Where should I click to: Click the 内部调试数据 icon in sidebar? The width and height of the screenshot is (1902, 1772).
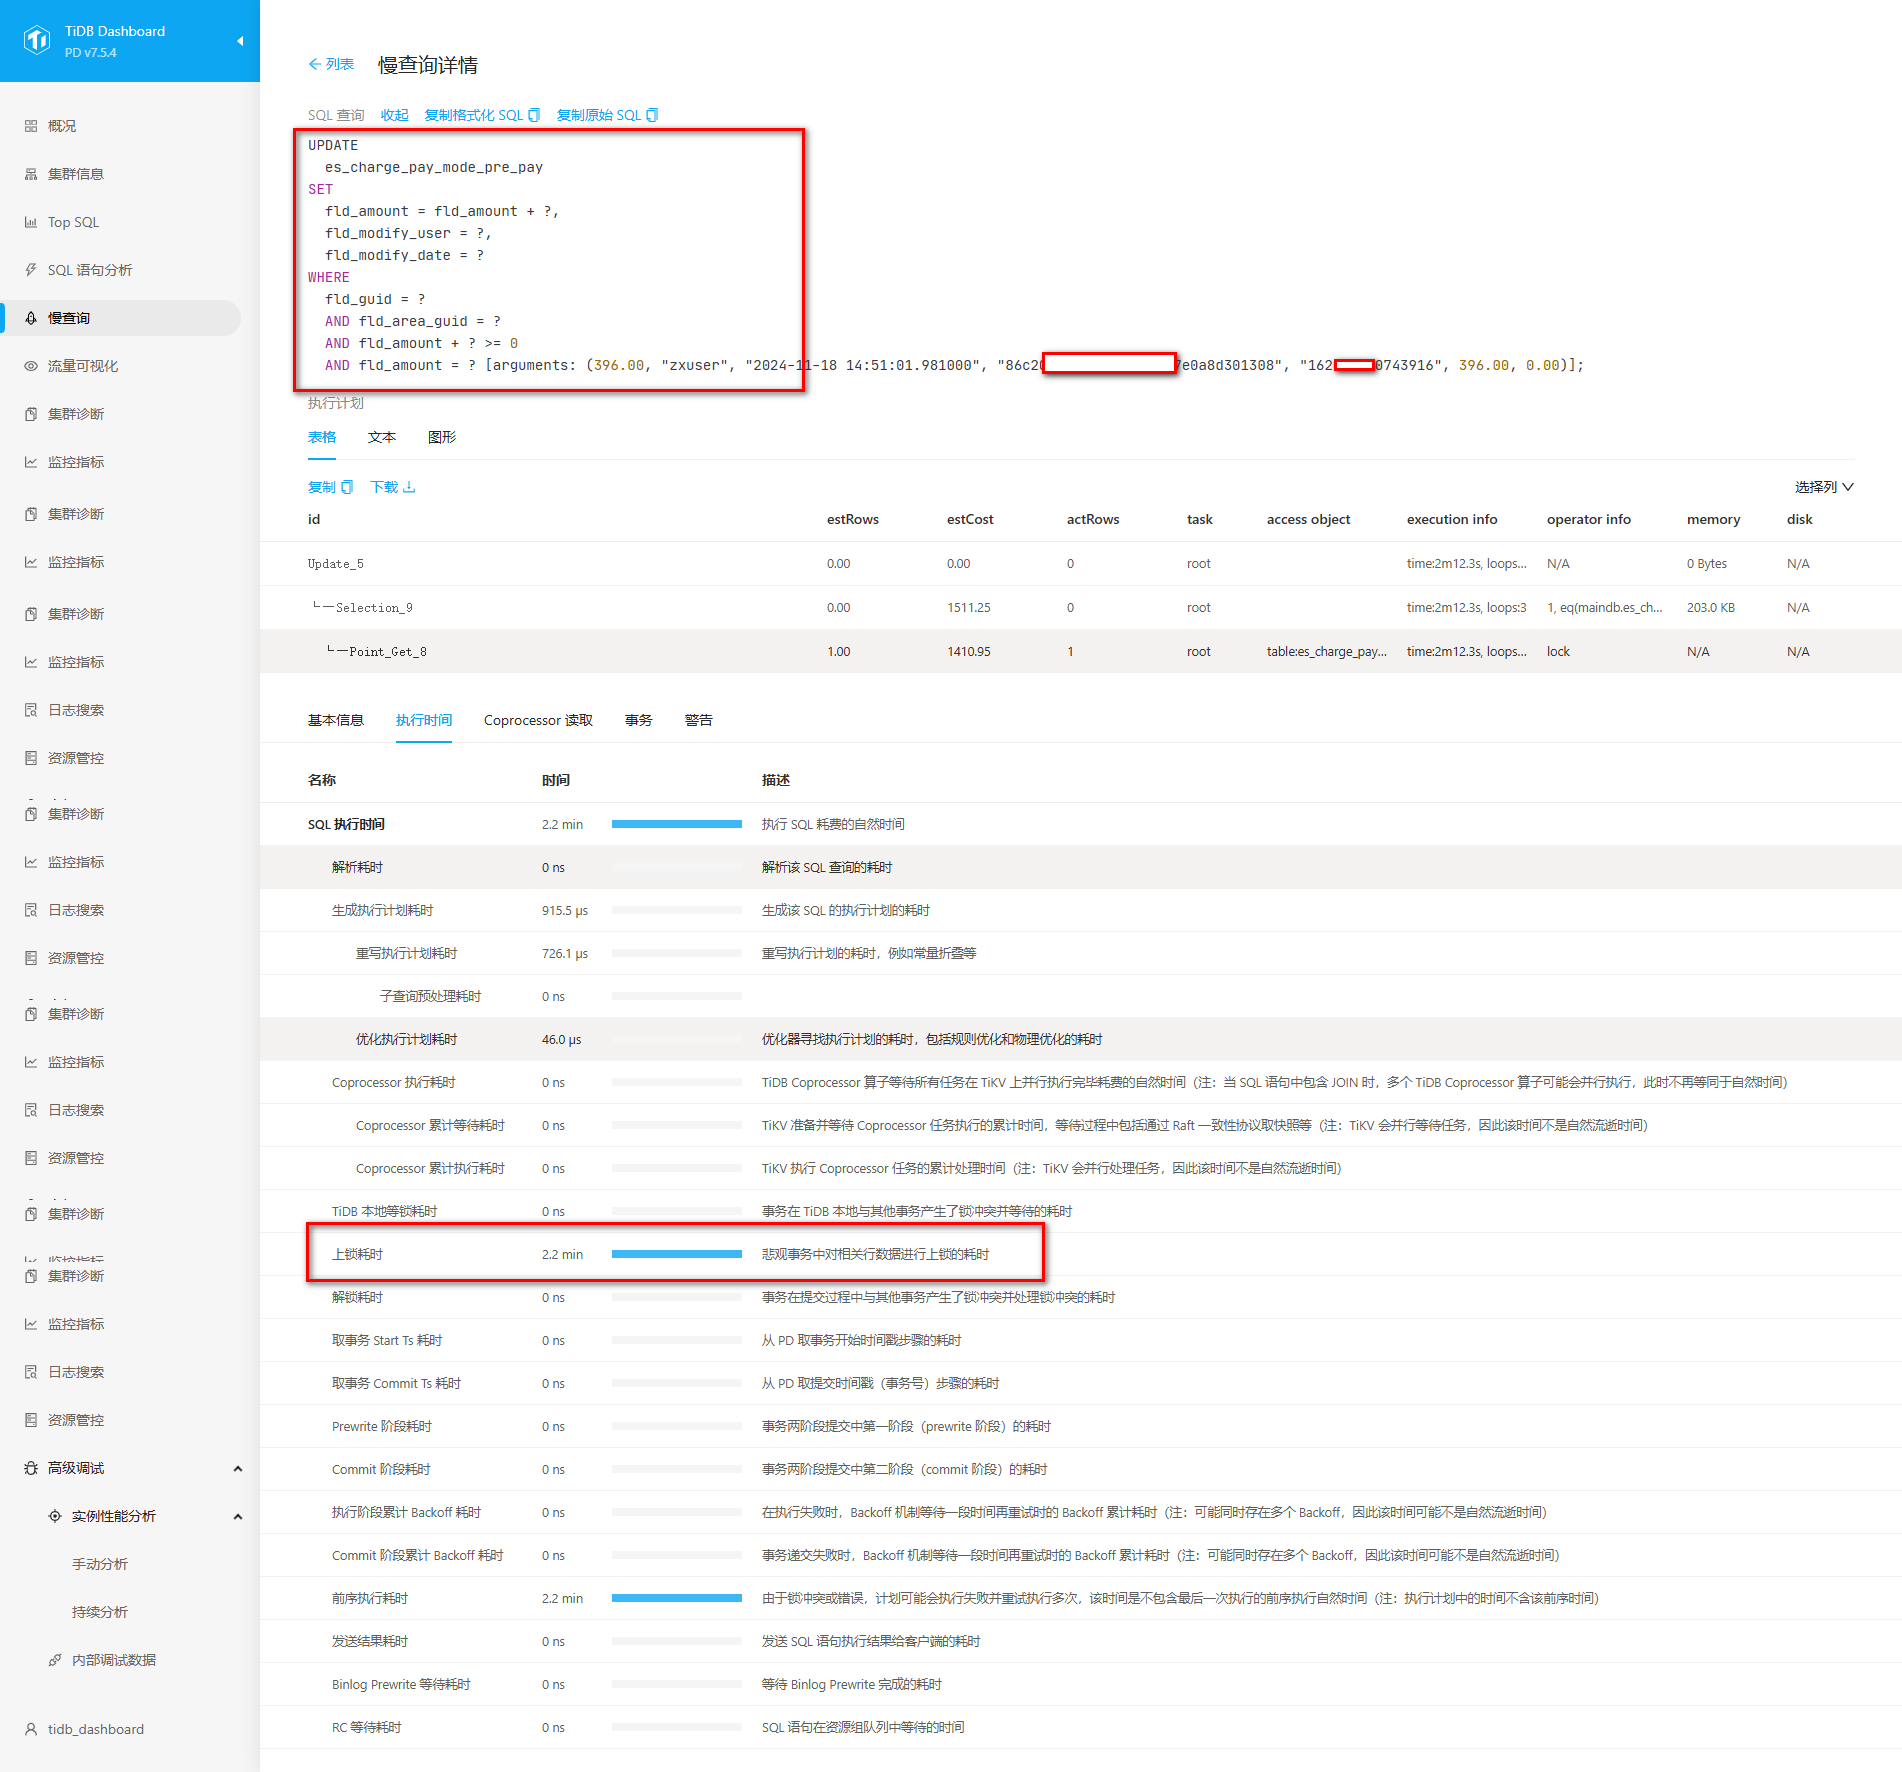click(55, 1660)
